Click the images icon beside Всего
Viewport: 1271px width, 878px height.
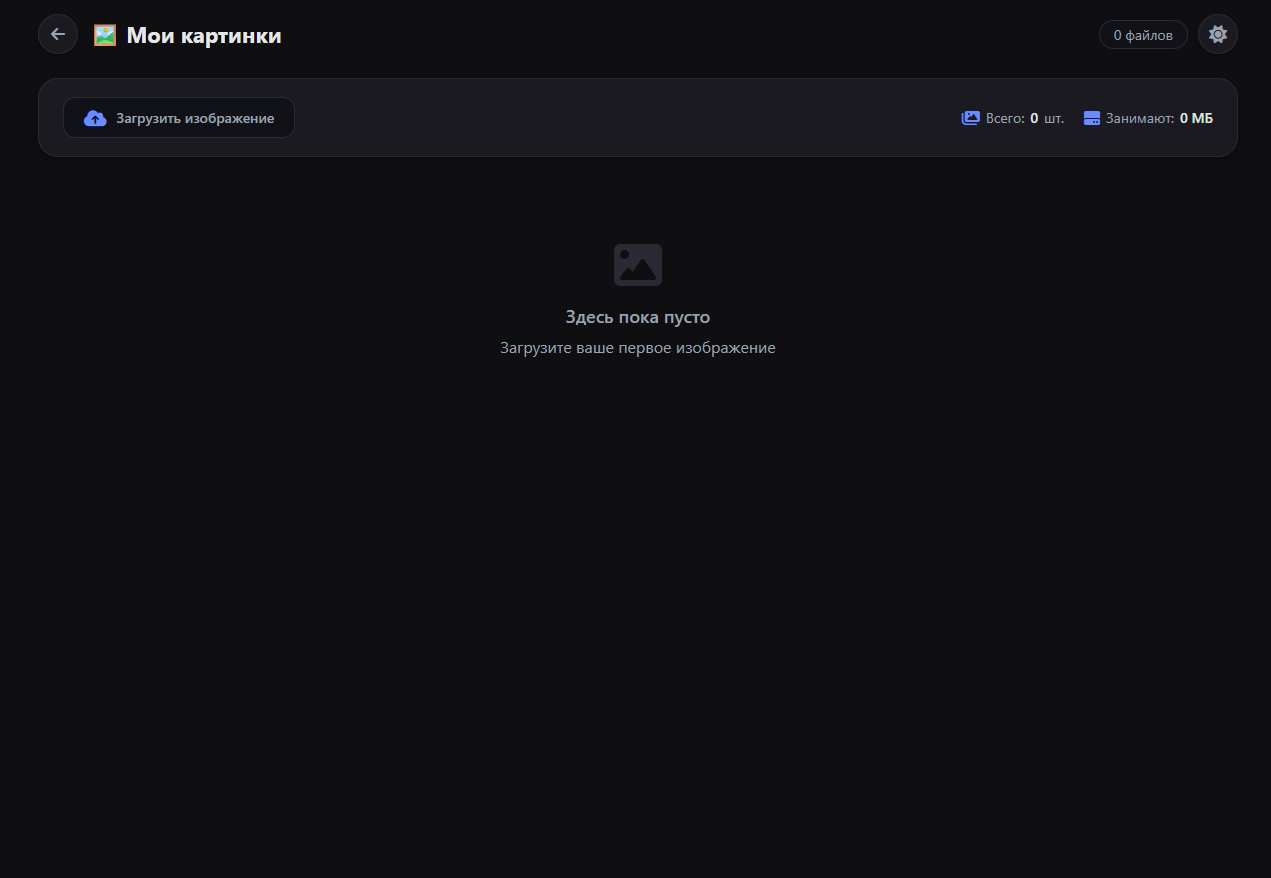click(x=970, y=118)
